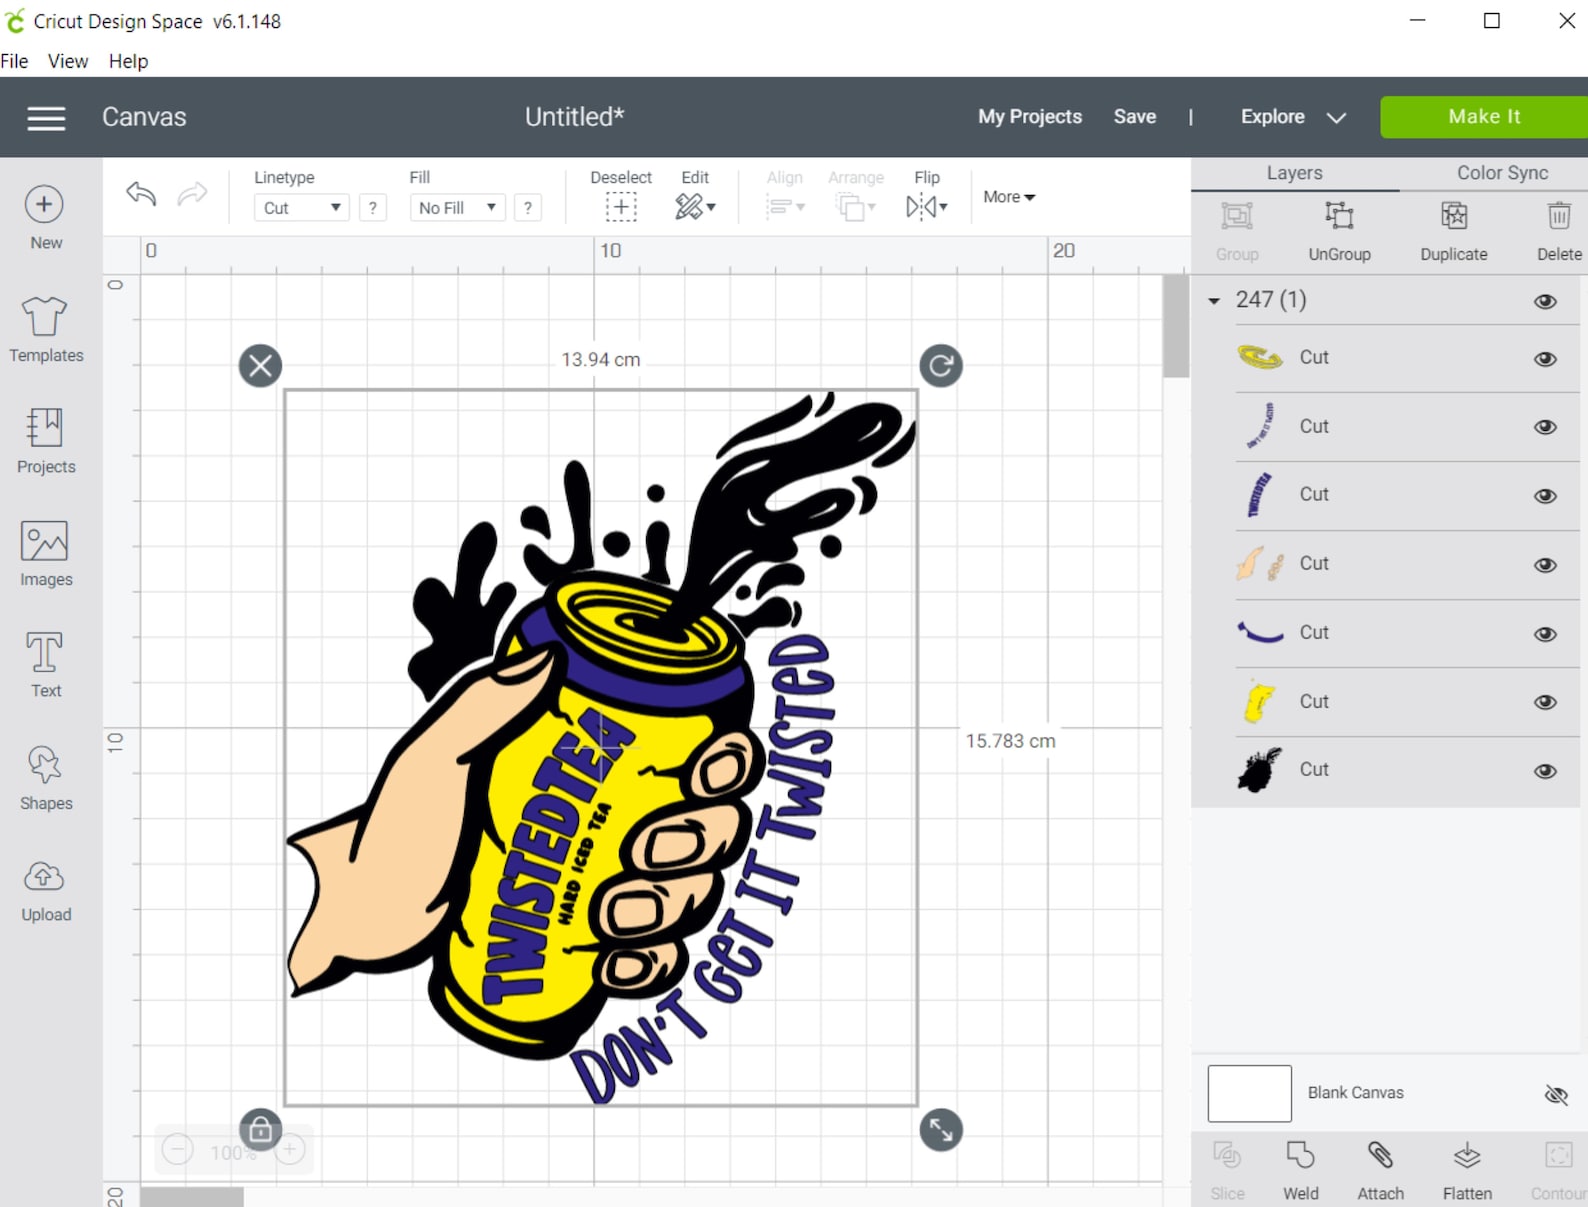
Task: Select the peach hand layer thumbnail
Action: pyautogui.click(x=1260, y=564)
